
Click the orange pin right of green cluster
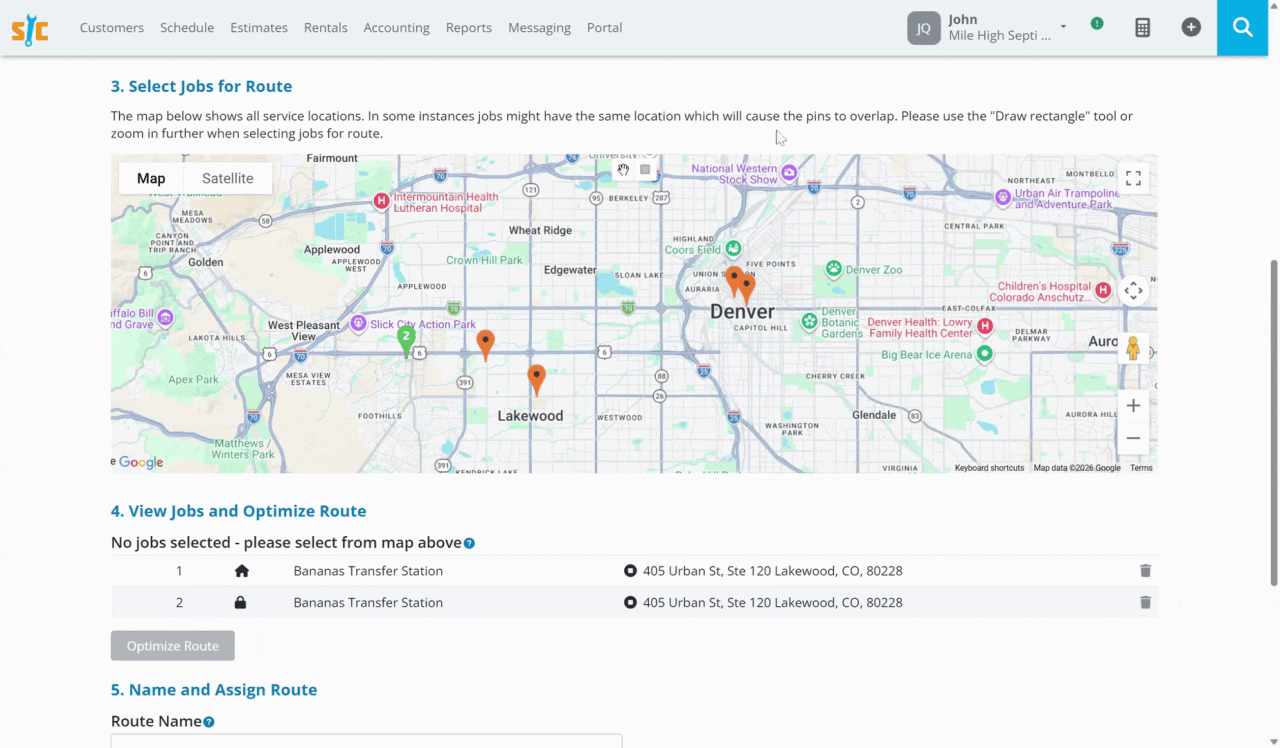click(485, 345)
